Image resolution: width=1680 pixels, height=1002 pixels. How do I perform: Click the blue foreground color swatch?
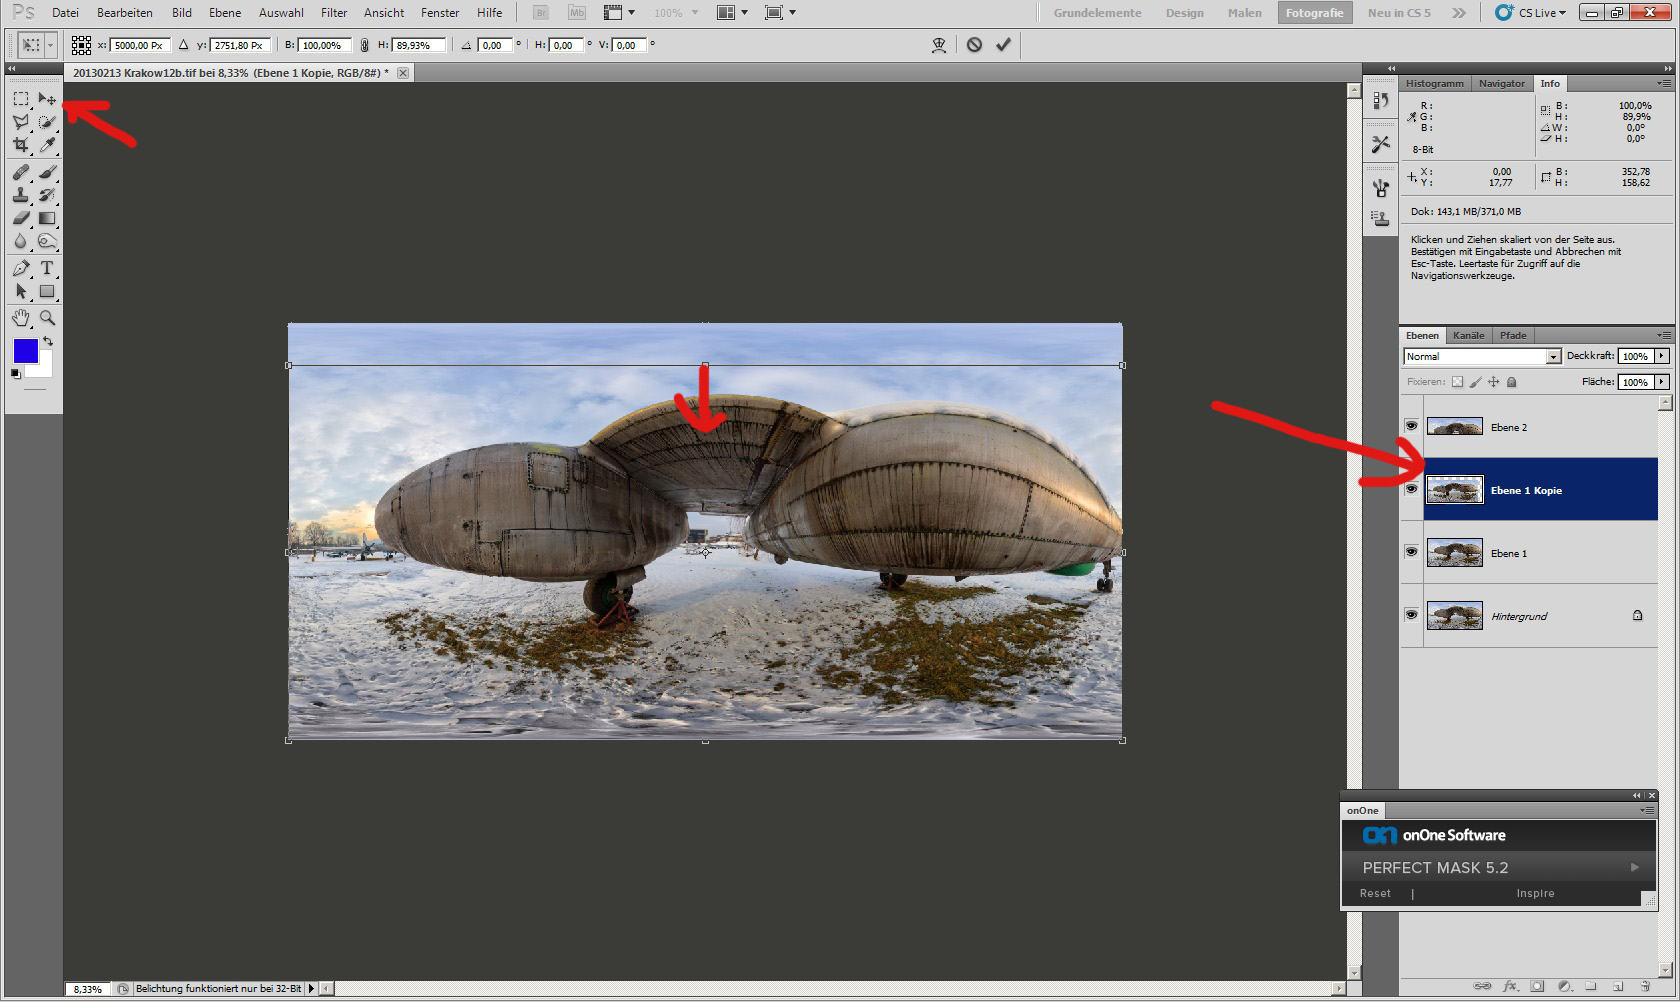pyautogui.click(x=25, y=350)
